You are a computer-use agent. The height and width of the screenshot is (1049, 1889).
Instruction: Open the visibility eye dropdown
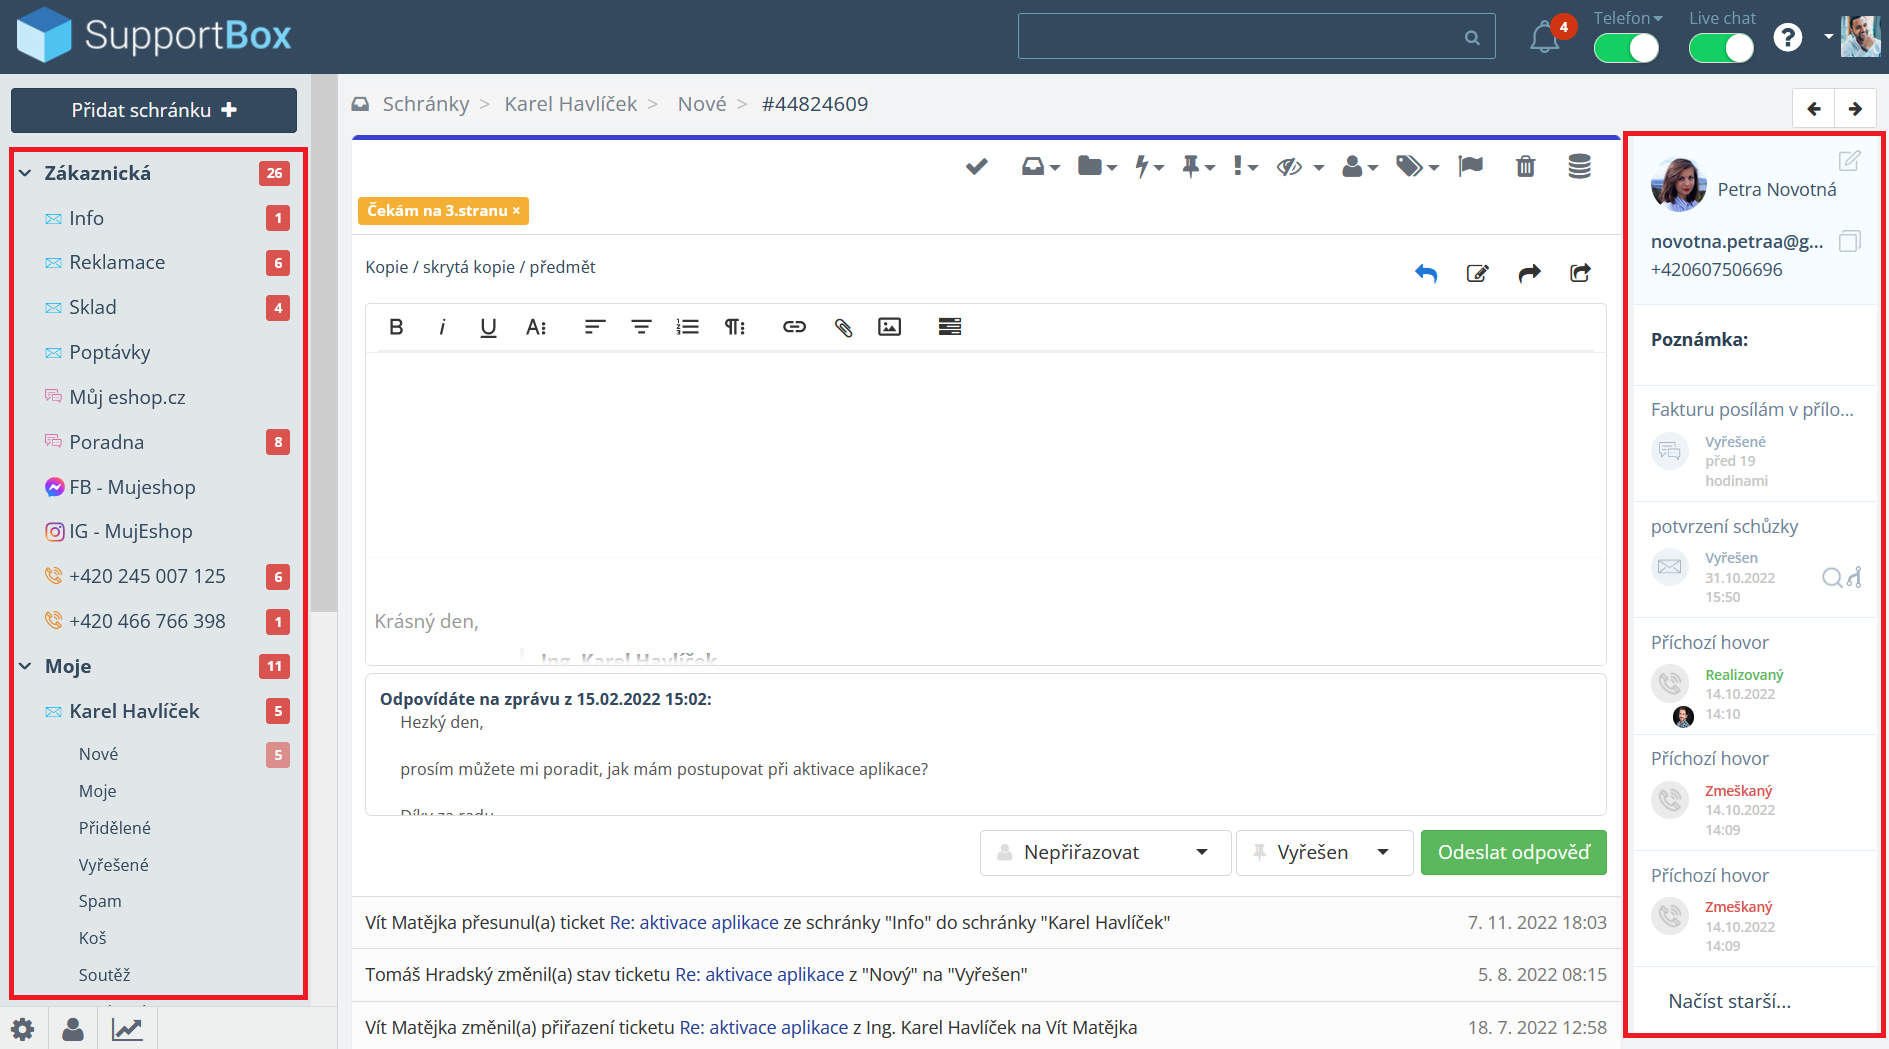tap(1299, 167)
